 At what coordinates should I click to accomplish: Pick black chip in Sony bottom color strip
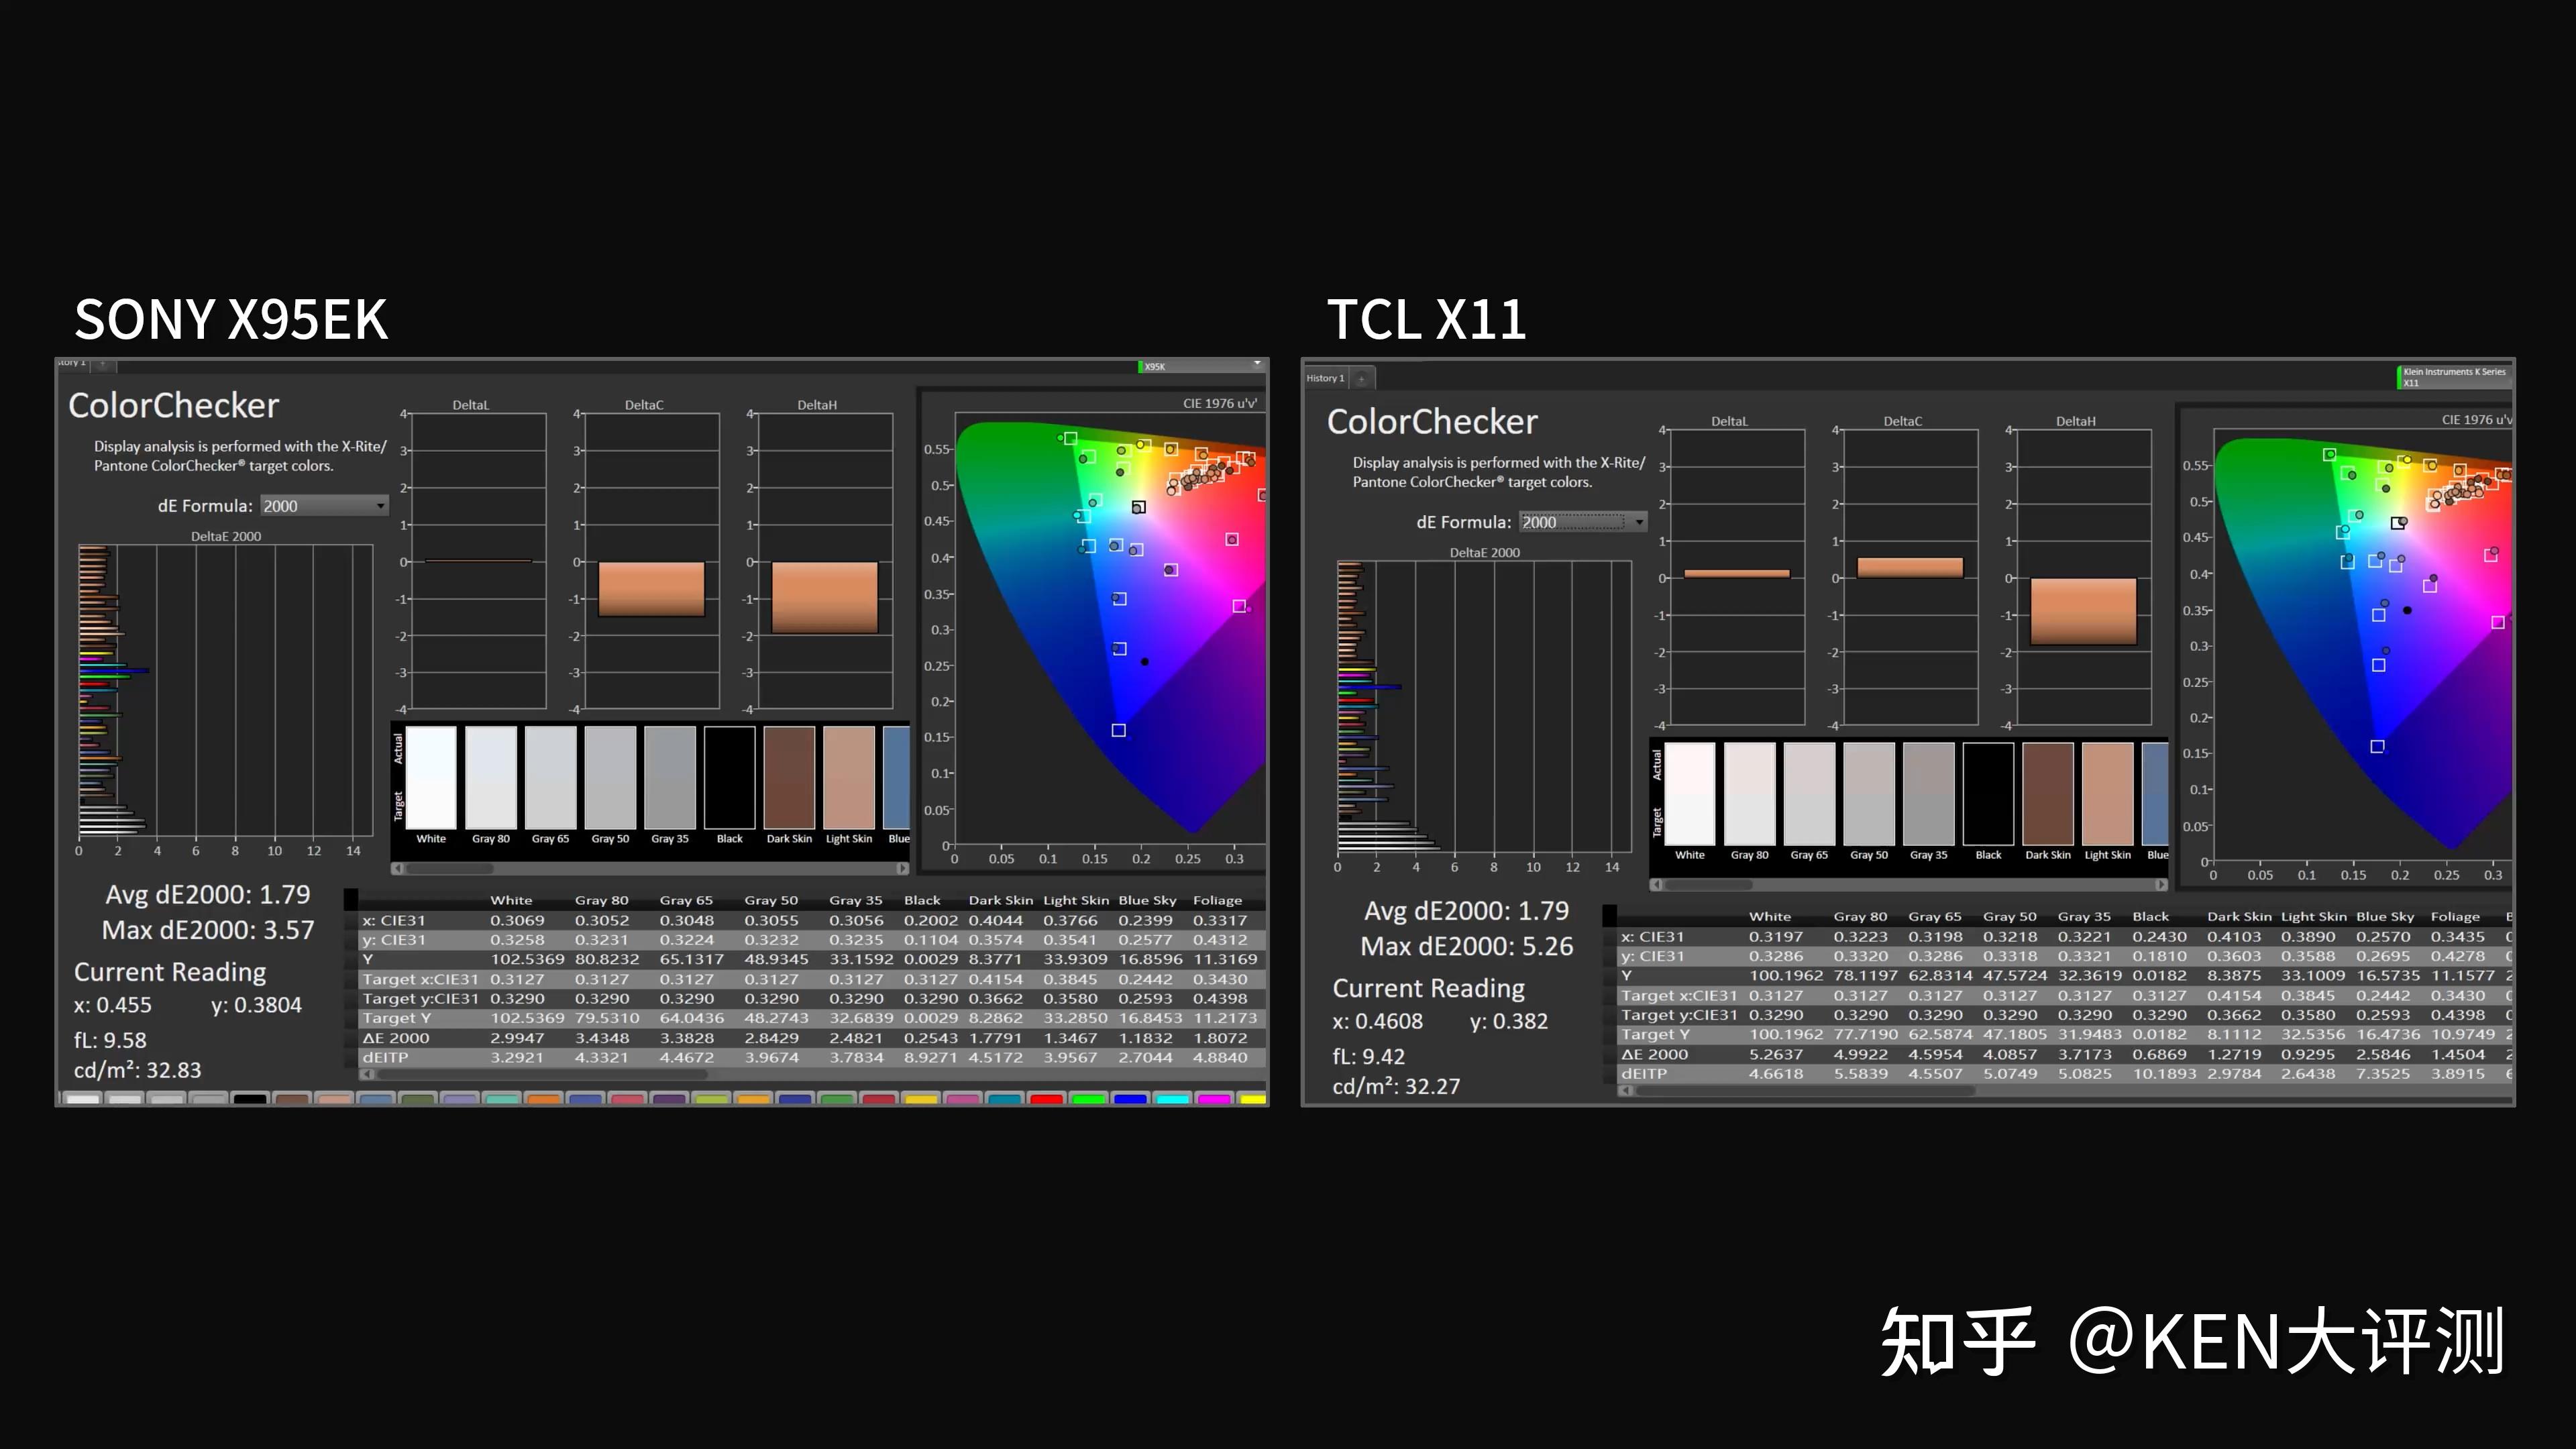(250, 1099)
